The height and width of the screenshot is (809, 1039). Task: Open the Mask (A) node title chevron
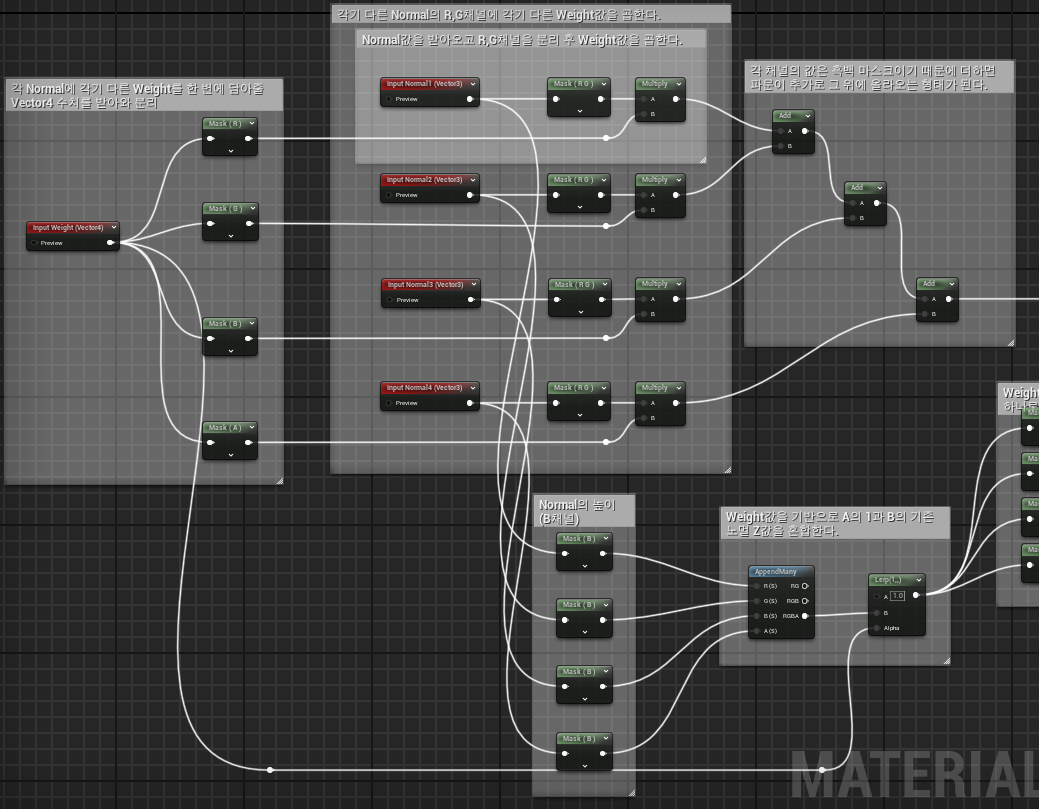click(x=252, y=427)
